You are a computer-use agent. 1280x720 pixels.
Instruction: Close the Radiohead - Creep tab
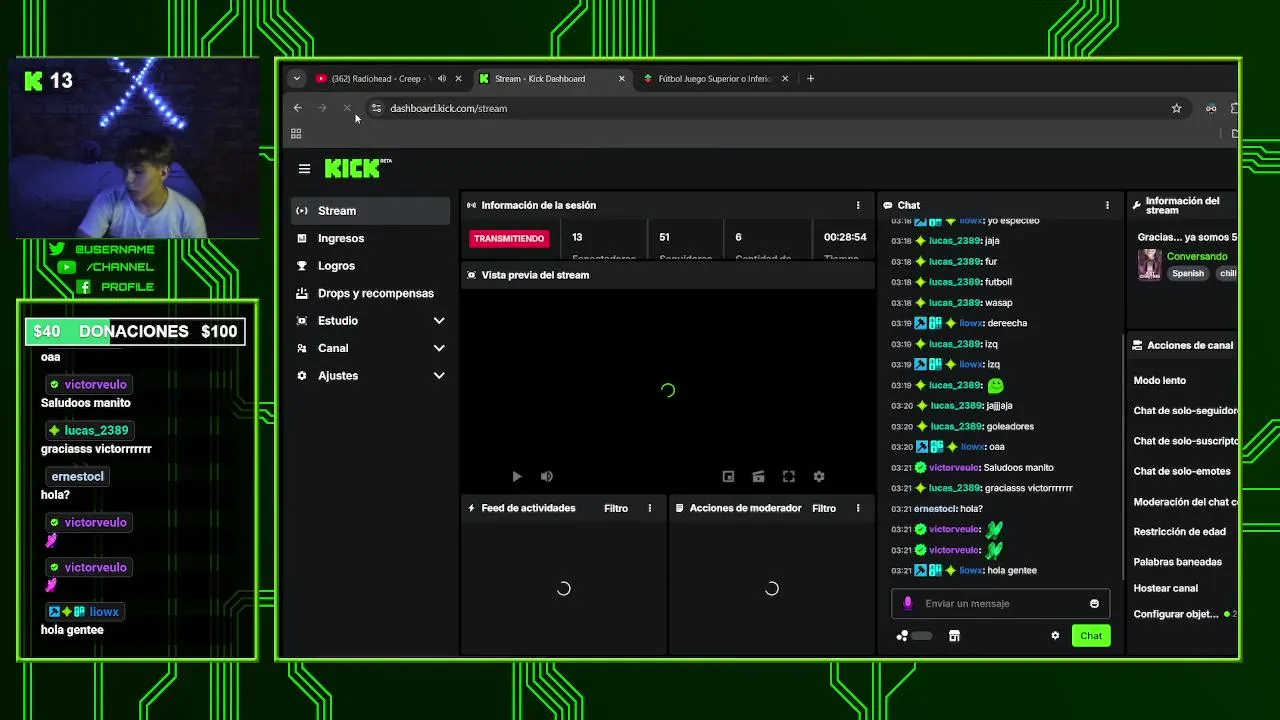(458, 78)
